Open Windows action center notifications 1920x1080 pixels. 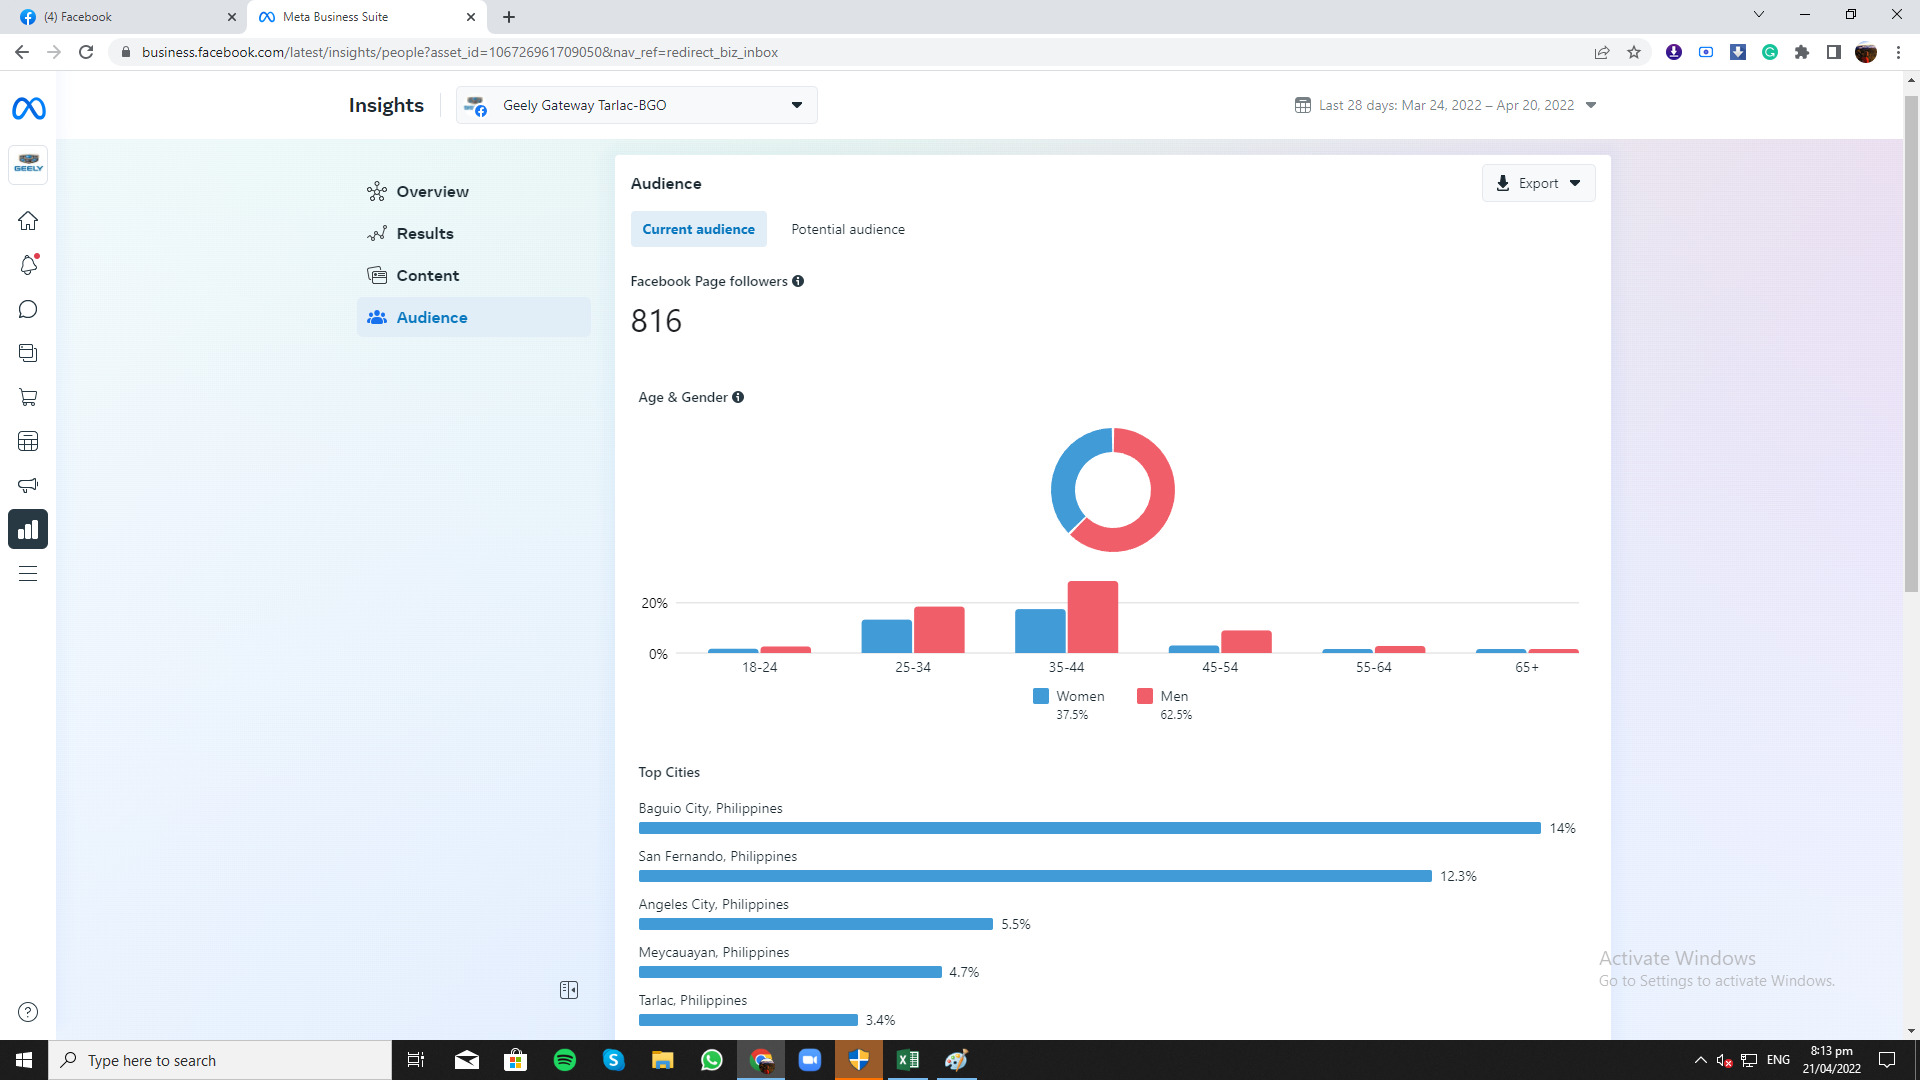tap(1887, 1060)
